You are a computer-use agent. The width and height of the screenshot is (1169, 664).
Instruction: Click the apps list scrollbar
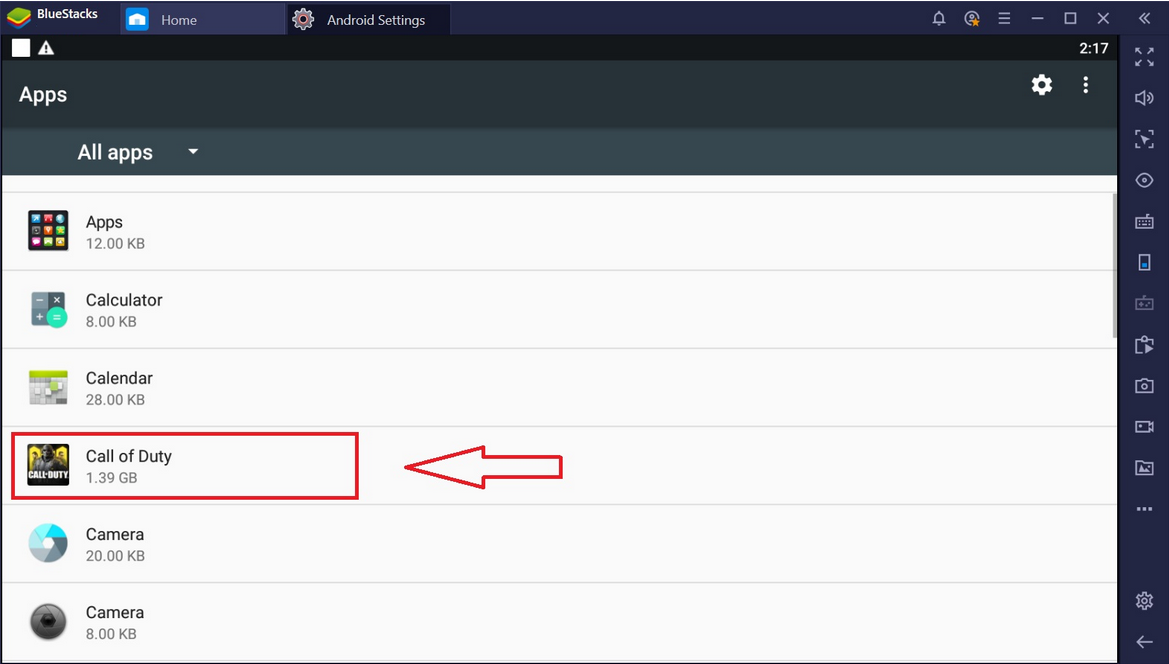[x=1115, y=265]
